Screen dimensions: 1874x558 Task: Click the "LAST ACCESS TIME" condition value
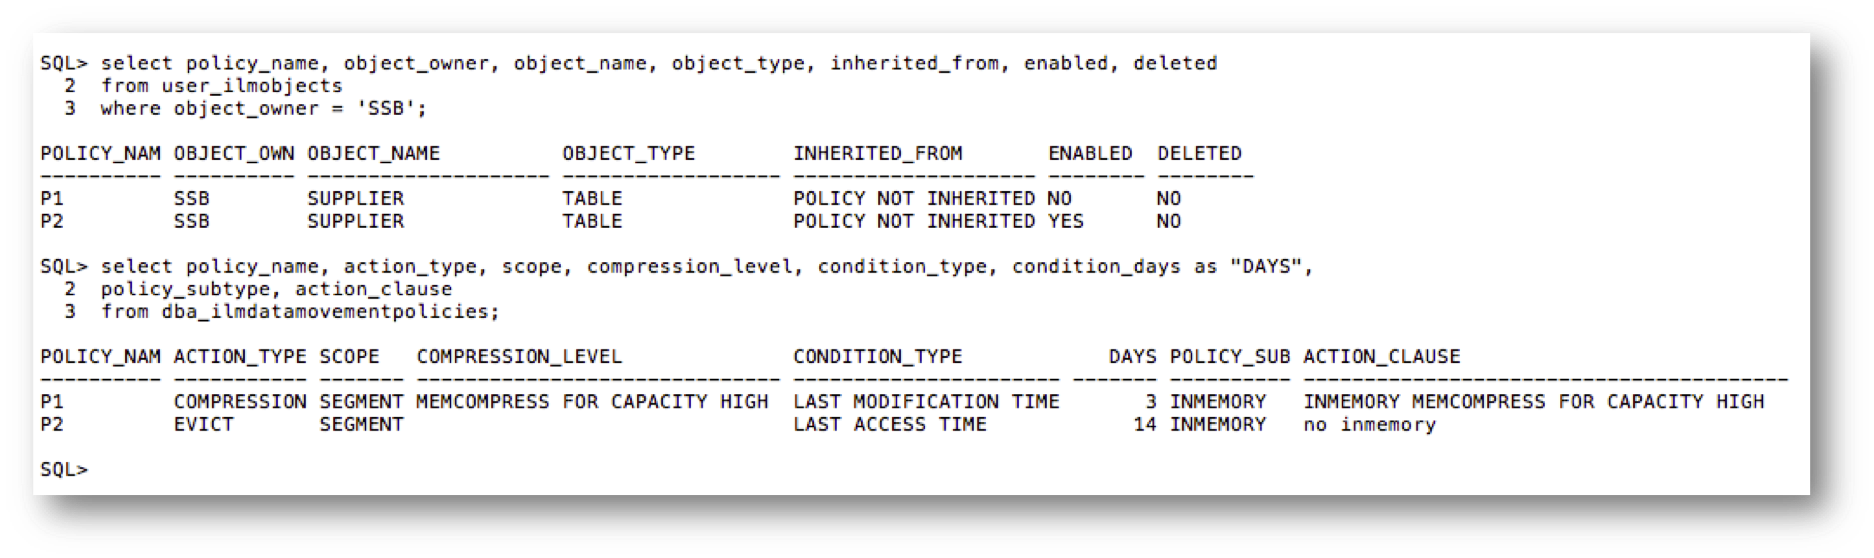889,424
